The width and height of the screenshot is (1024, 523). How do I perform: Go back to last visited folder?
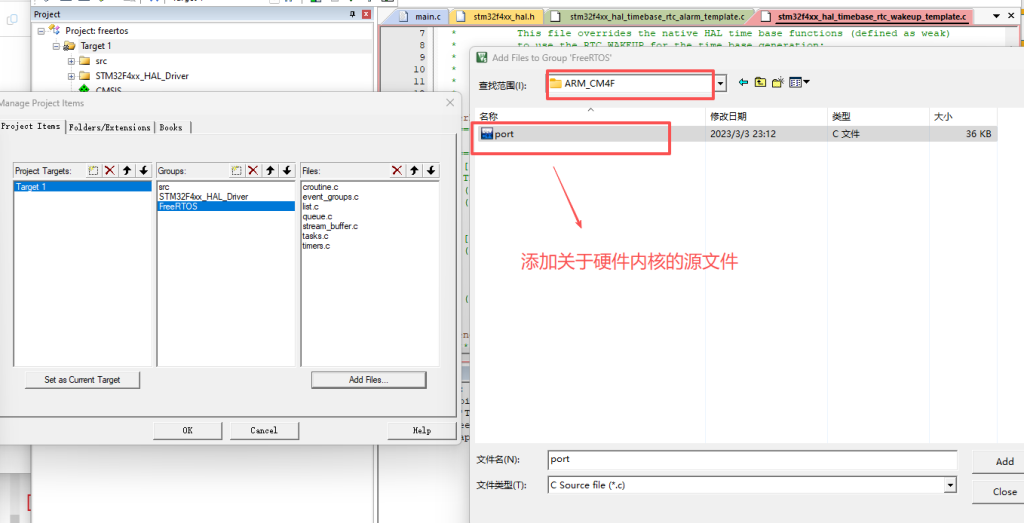(x=743, y=83)
